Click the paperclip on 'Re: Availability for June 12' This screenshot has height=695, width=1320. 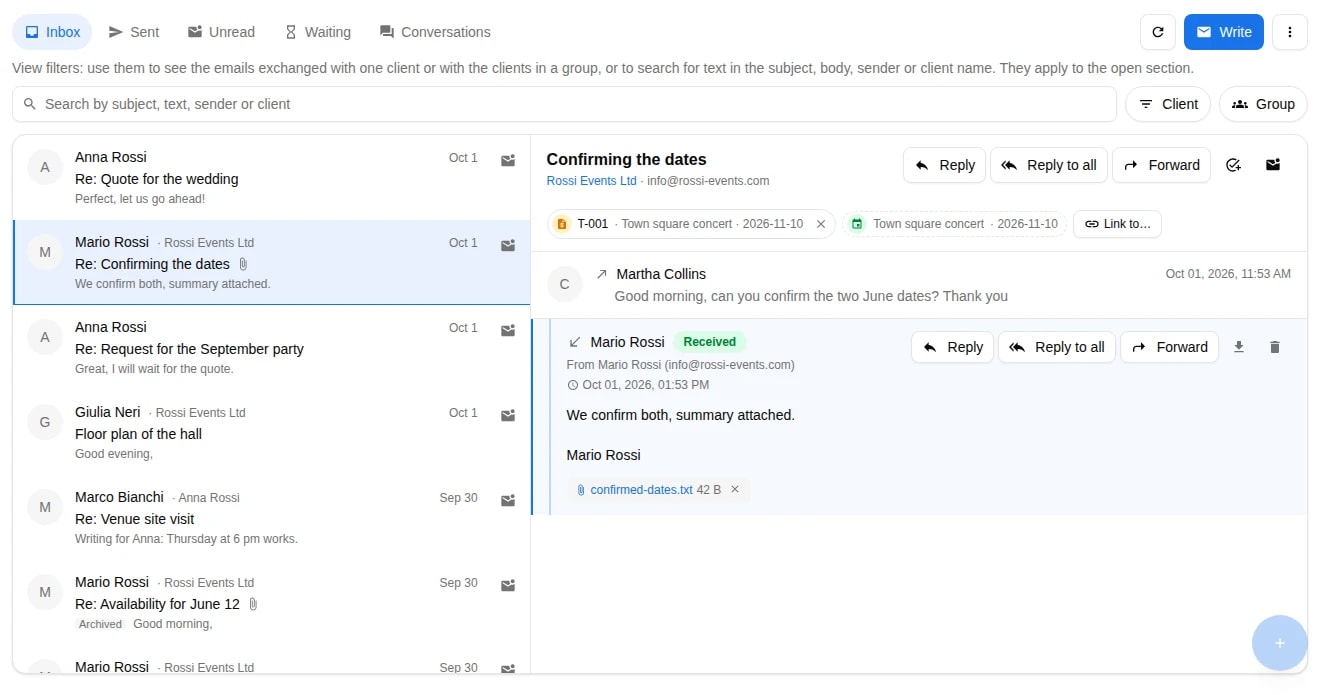(253, 604)
